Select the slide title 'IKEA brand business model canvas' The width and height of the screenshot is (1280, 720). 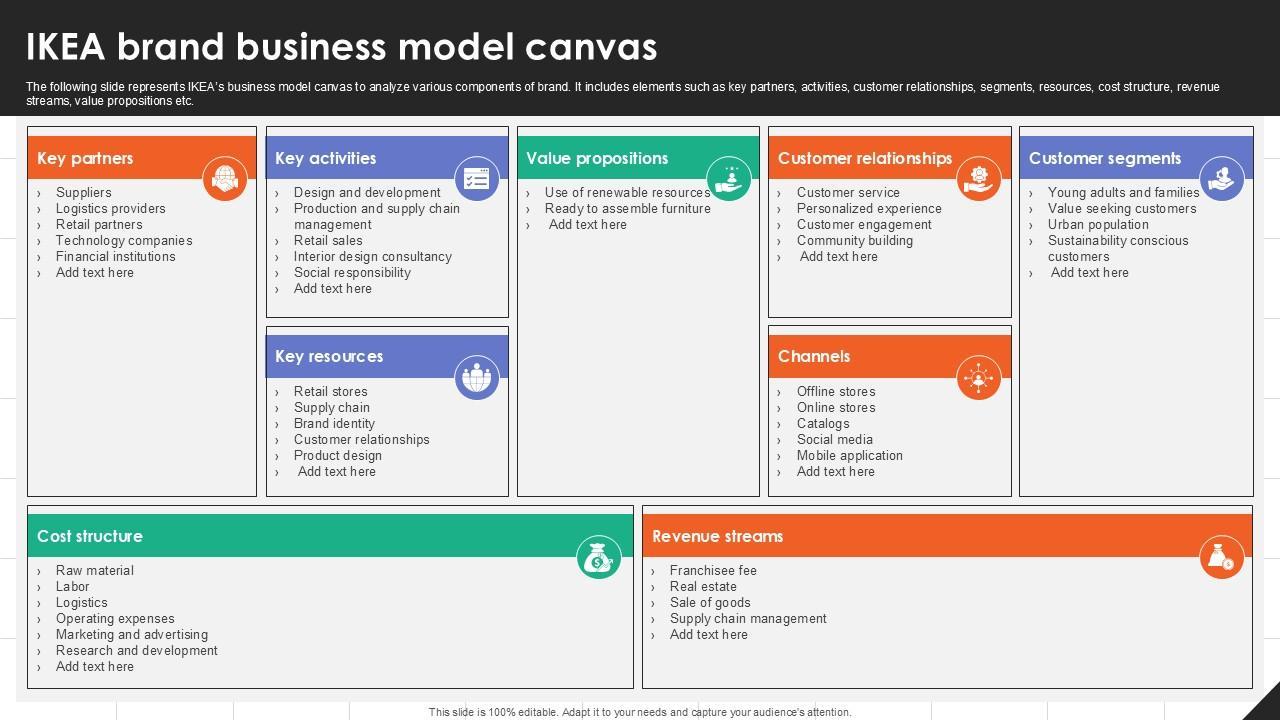point(342,47)
